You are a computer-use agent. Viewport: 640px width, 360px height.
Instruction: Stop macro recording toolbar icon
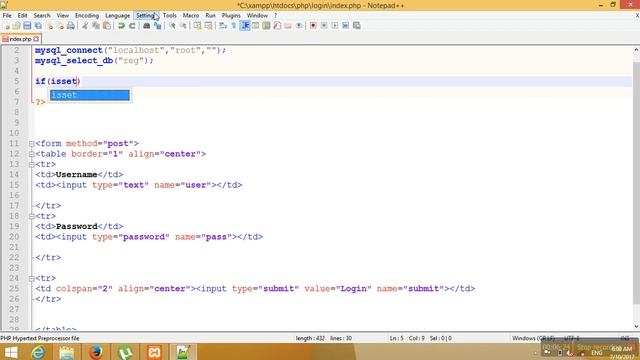point(324,26)
